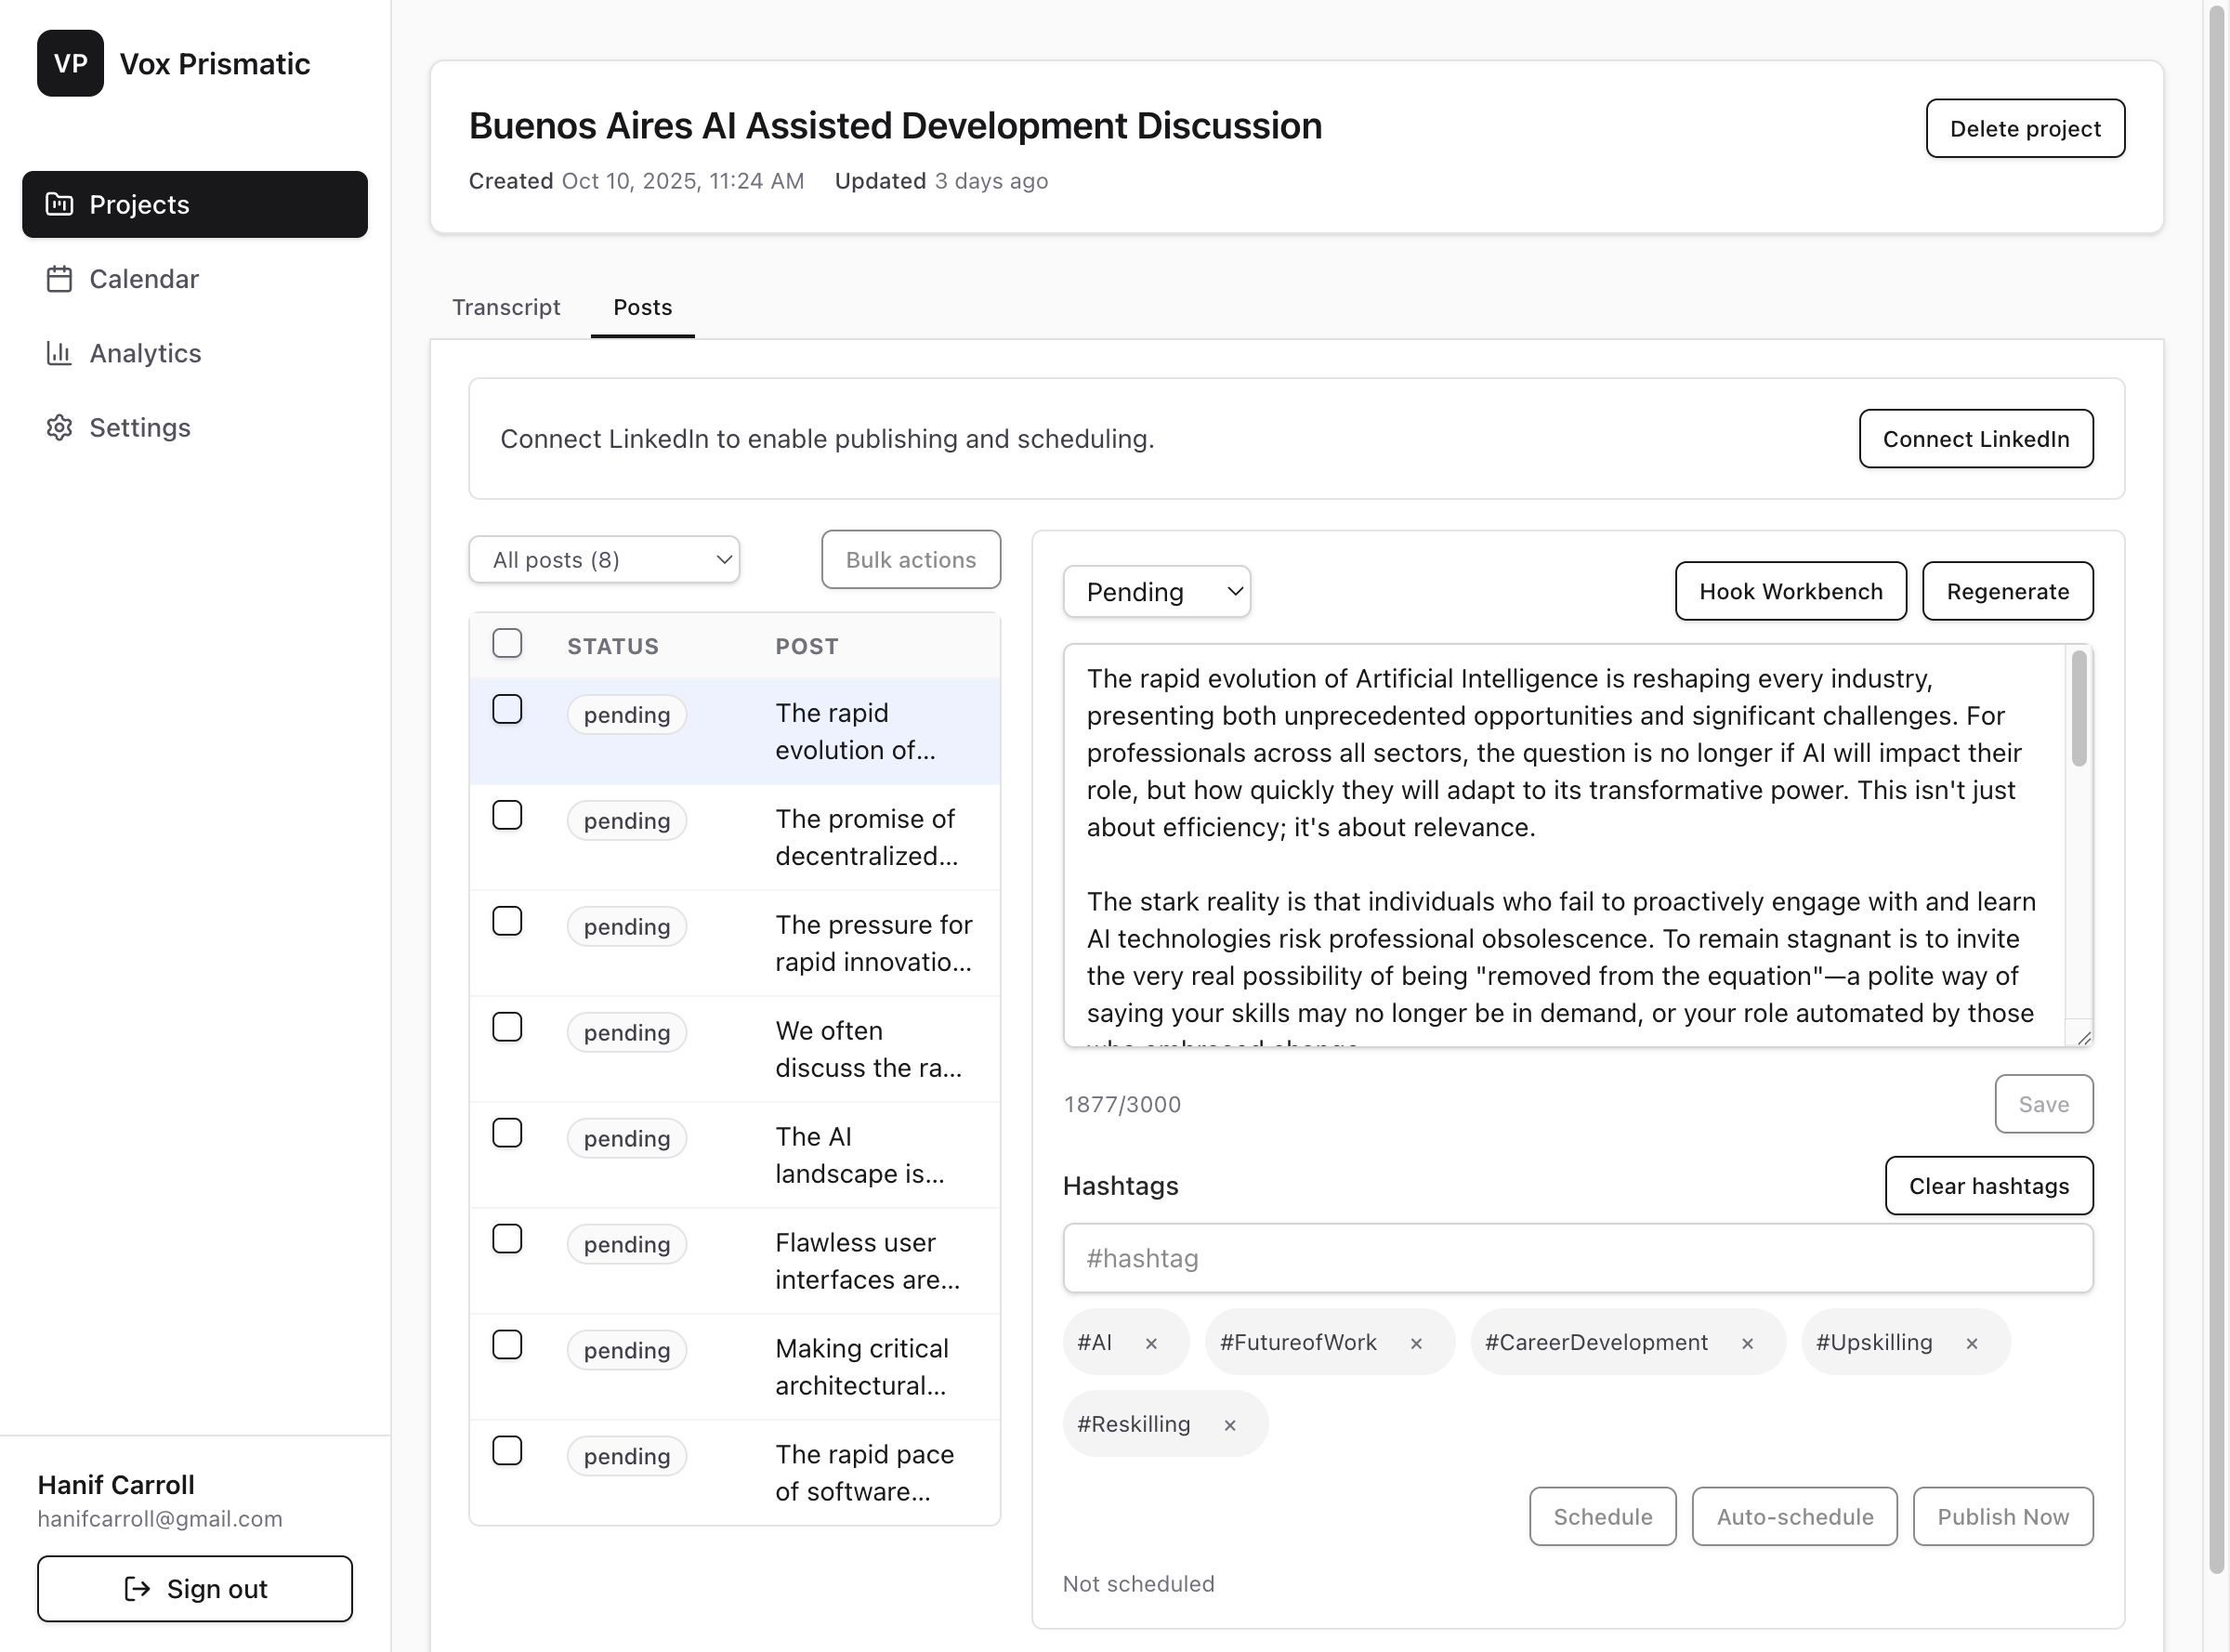Check the box for 'The promise of decentralized' post
The image size is (2230, 1652).
[x=507, y=816]
